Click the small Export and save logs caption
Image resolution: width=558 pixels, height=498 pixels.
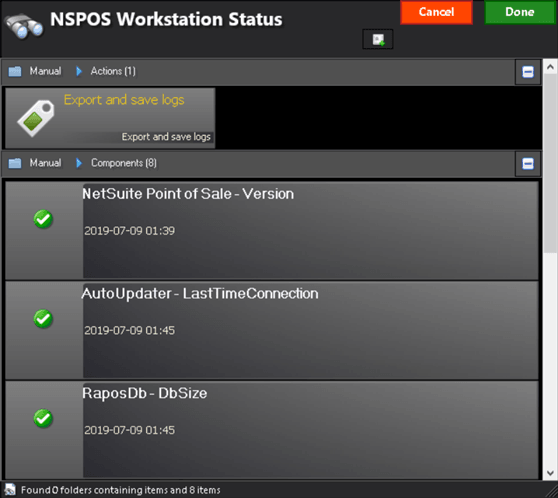pyautogui.click(x=166, y=137)
